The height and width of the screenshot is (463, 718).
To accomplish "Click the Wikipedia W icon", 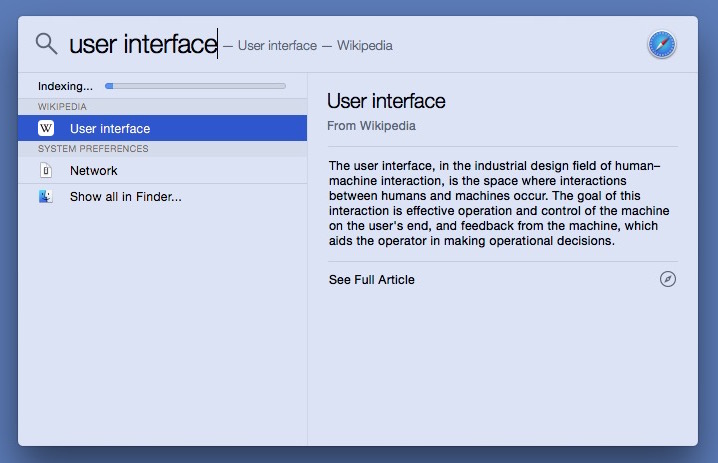I will (46, 128).
